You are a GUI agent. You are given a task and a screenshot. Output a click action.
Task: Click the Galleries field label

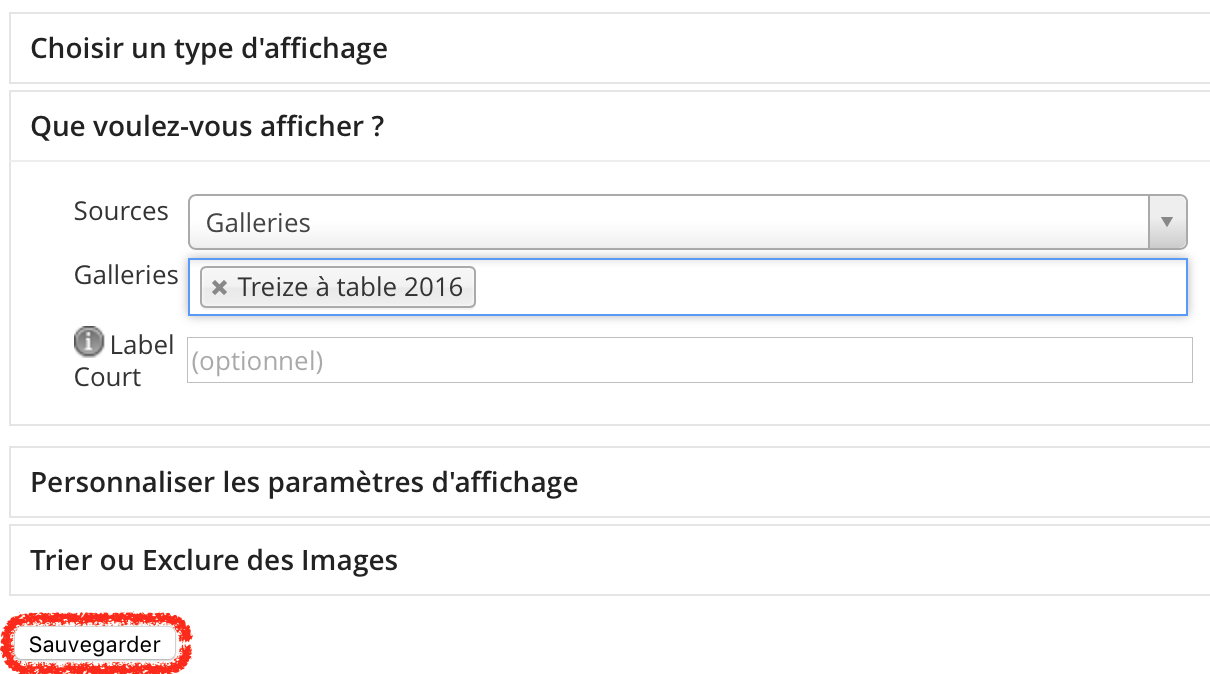(126, 275)
